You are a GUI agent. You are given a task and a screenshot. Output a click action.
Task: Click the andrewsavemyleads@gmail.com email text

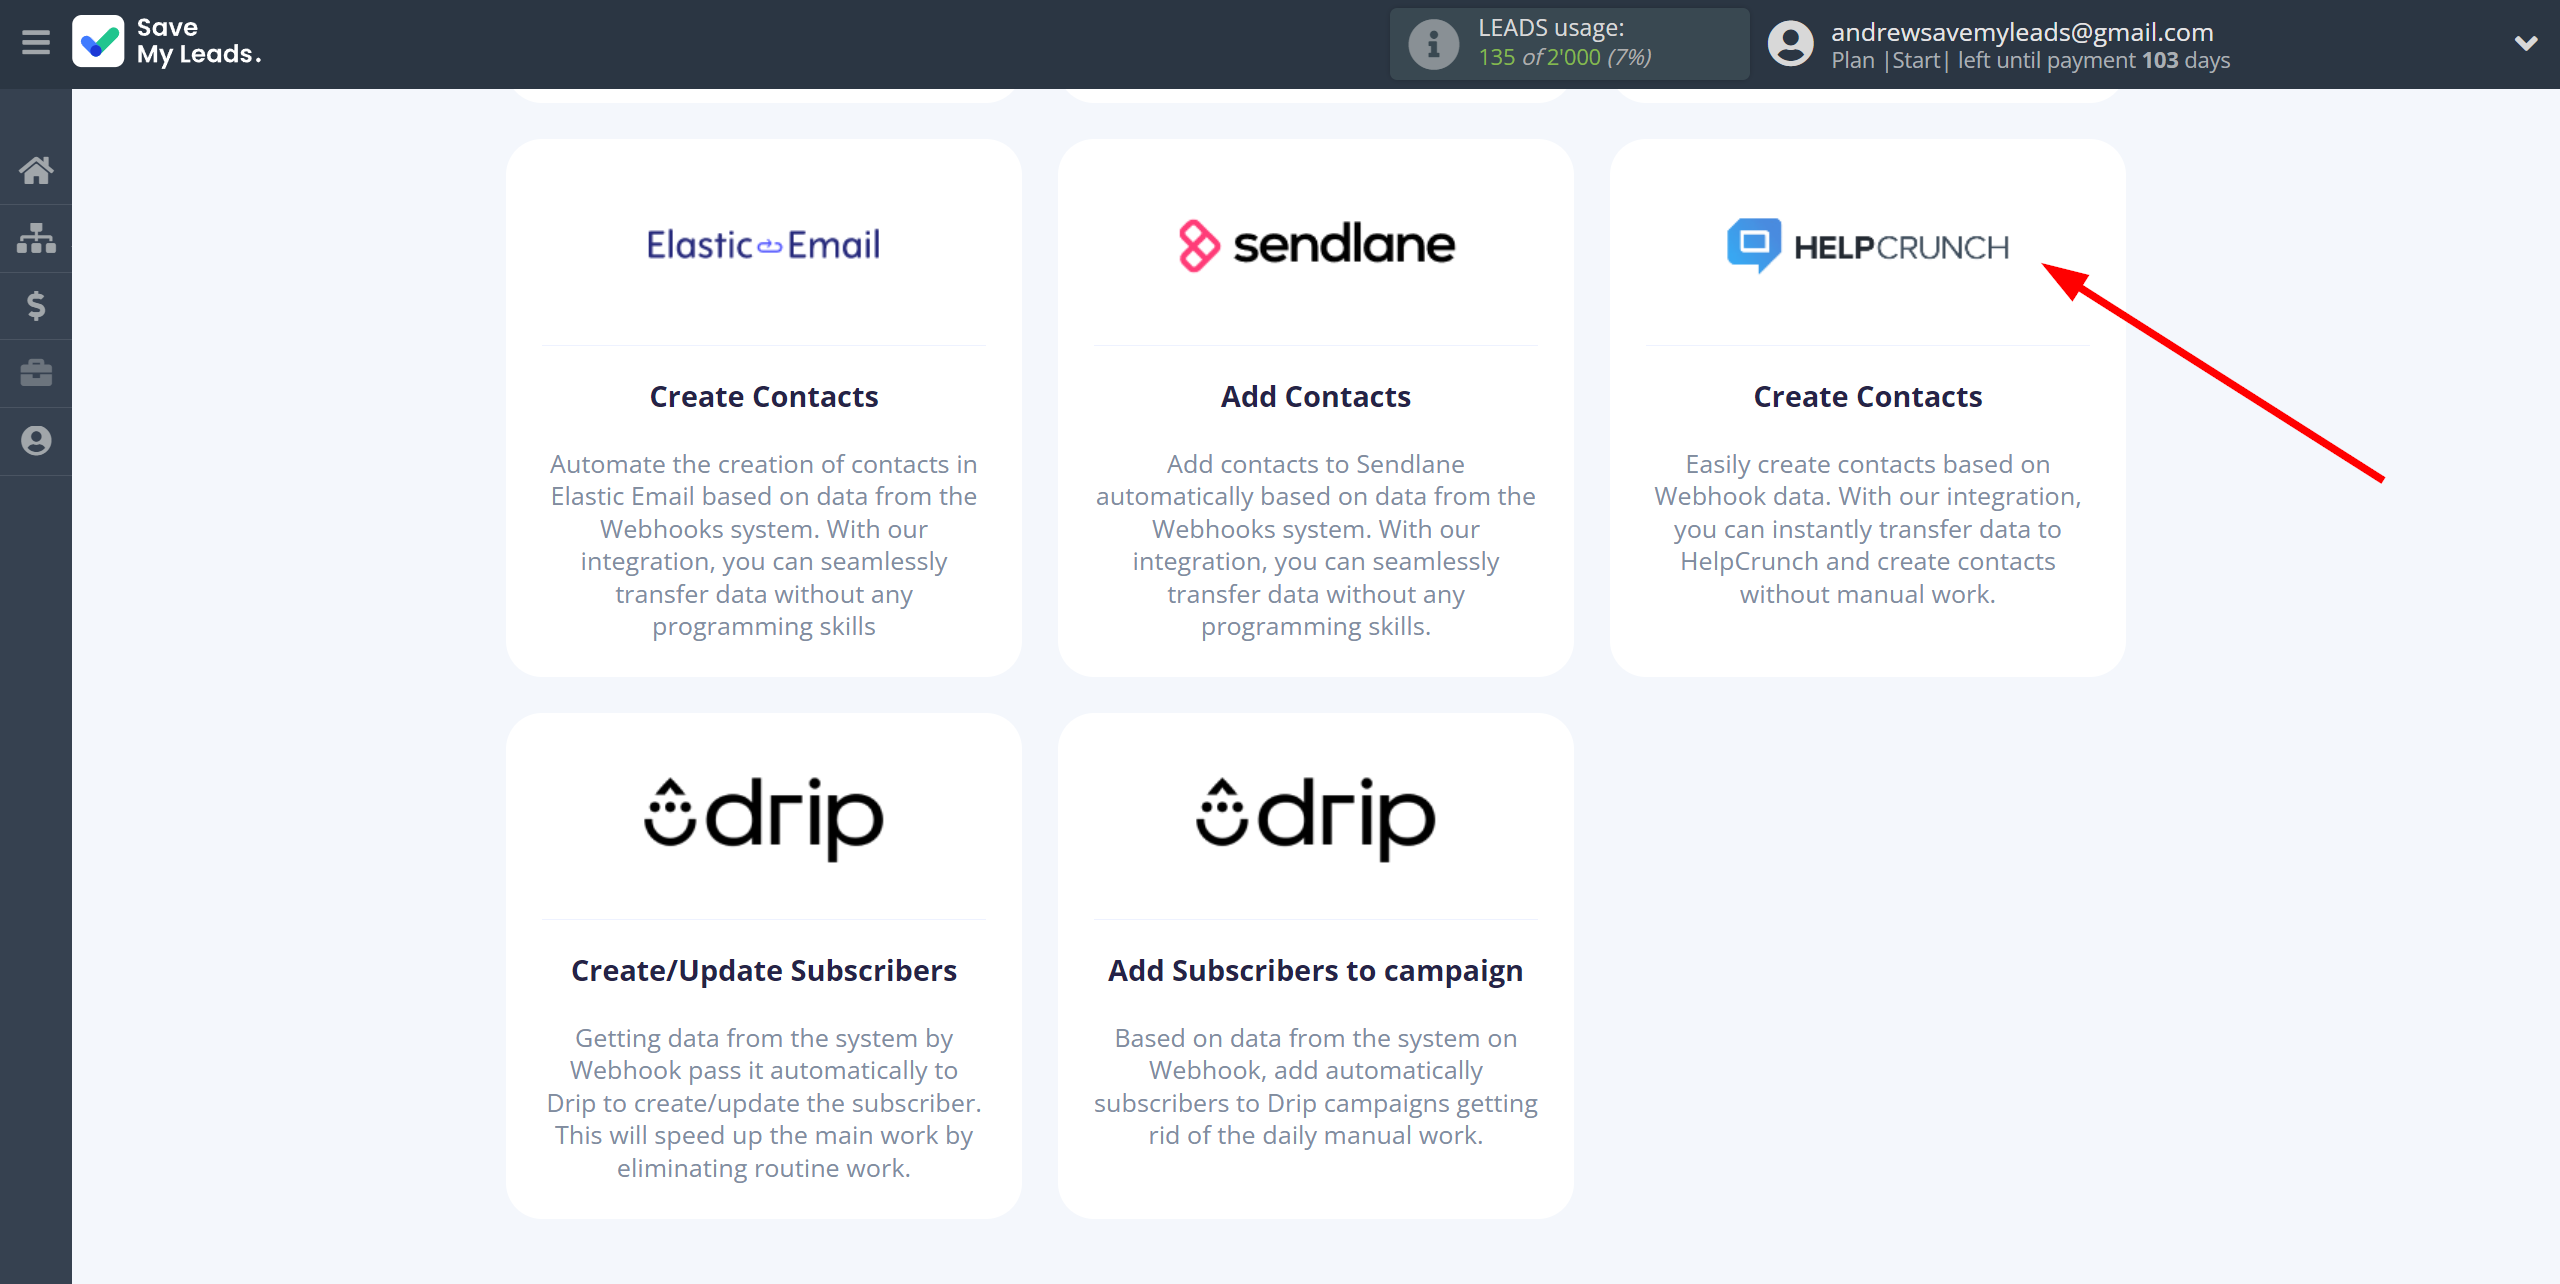click(2022, 32)
